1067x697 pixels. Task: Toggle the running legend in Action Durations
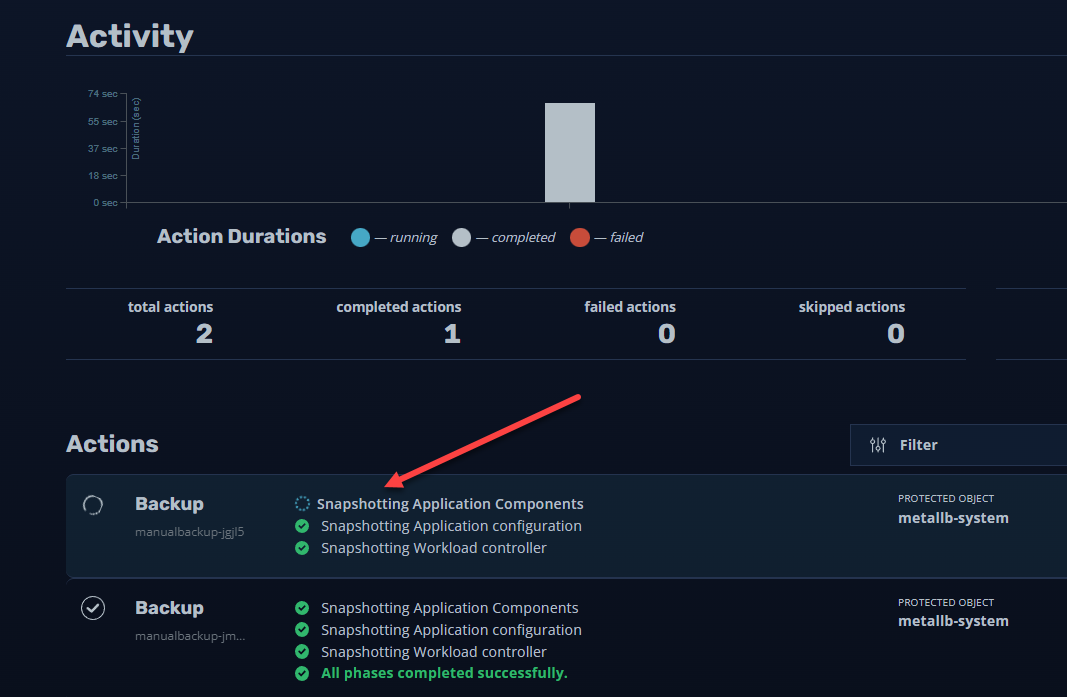click(394, 238)
